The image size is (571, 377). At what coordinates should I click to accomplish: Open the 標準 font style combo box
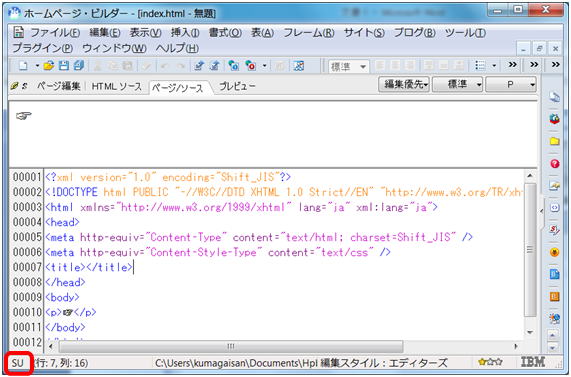click(x=348, y=67)
